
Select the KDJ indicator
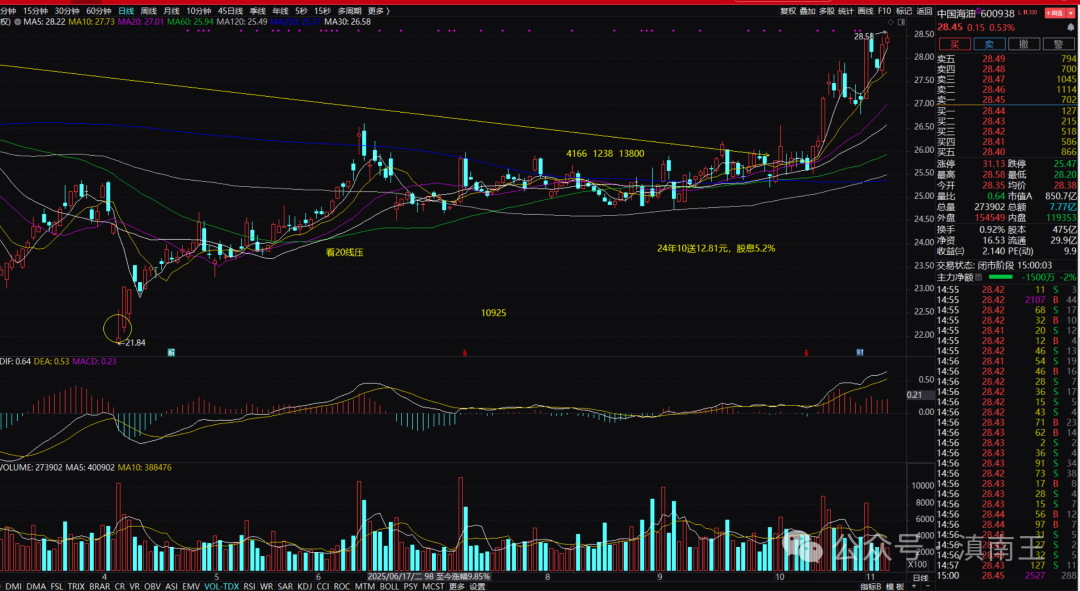pos(304,586)
